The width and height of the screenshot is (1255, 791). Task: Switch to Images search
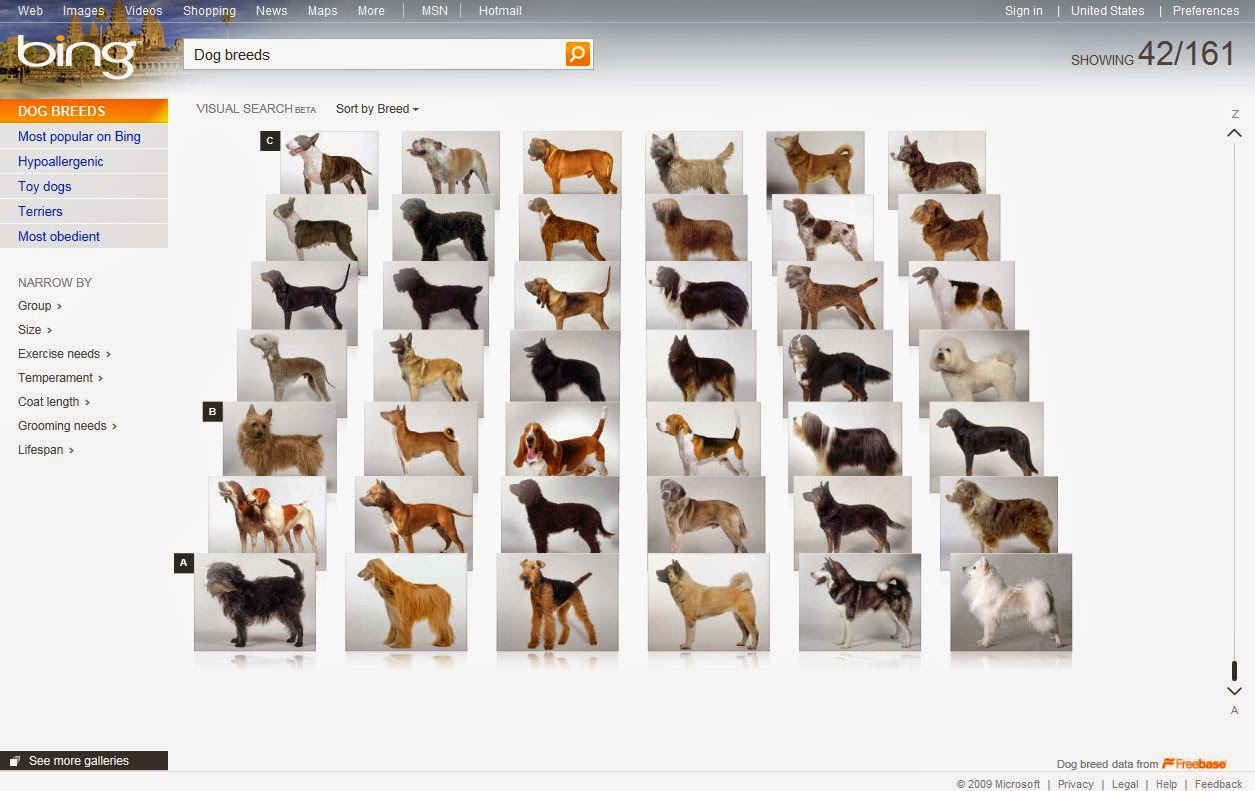[83, 11]
